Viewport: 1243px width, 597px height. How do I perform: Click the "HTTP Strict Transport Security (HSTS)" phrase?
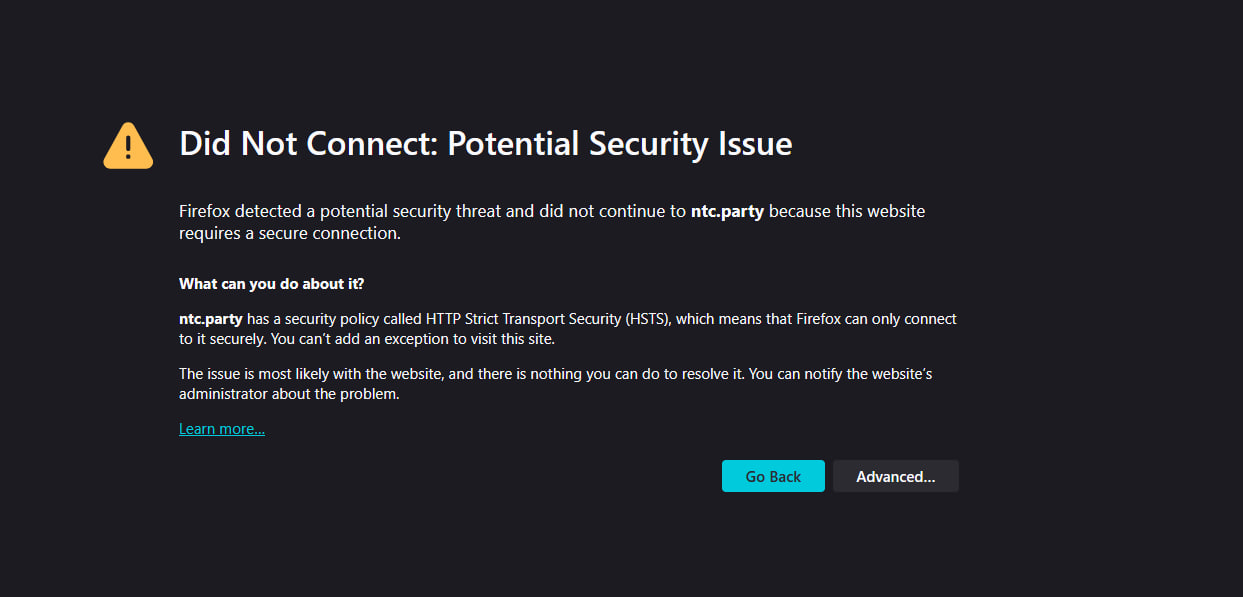pos(543,319)
